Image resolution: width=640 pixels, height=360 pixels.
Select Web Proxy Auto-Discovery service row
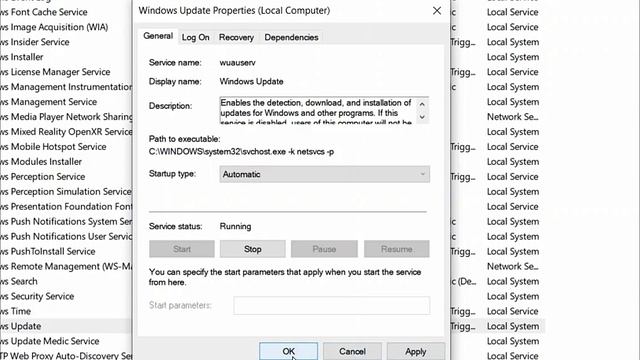pos(66,356)
